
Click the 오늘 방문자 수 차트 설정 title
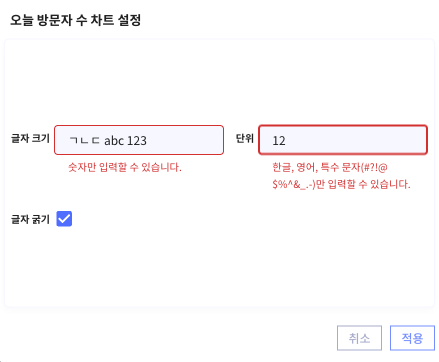[76, 20]
